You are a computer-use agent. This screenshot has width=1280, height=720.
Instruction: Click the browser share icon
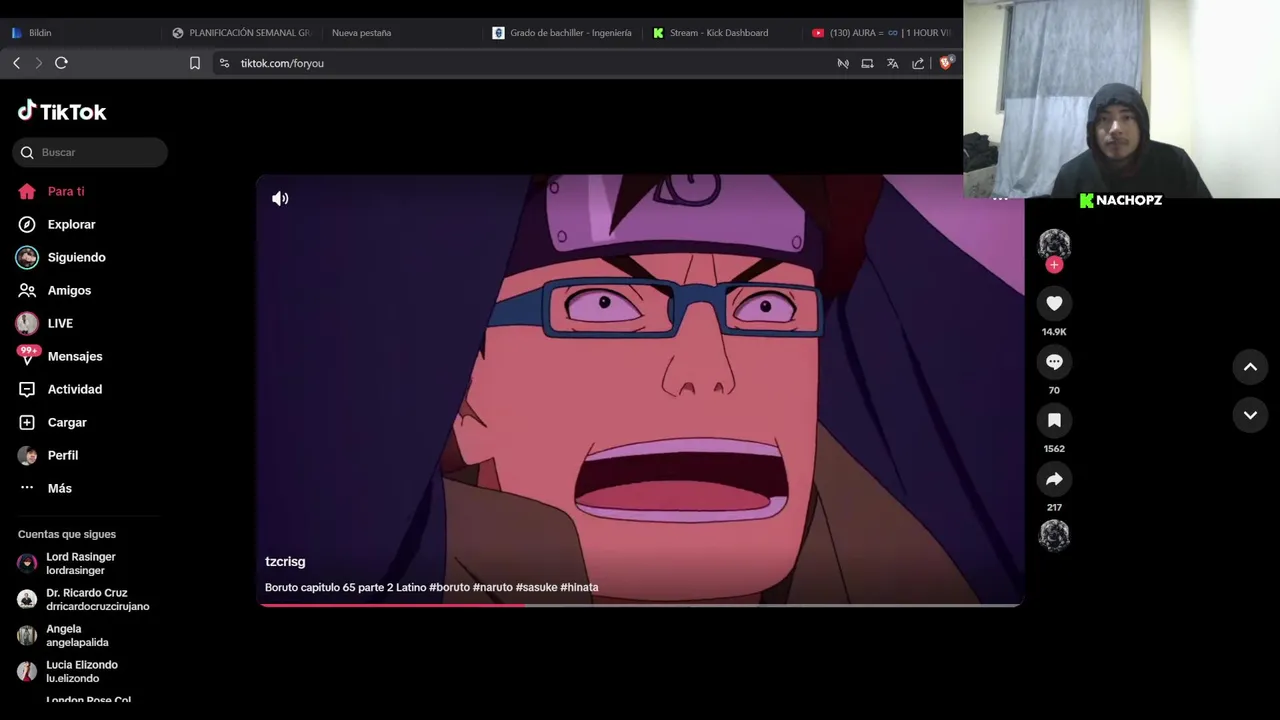918,63
